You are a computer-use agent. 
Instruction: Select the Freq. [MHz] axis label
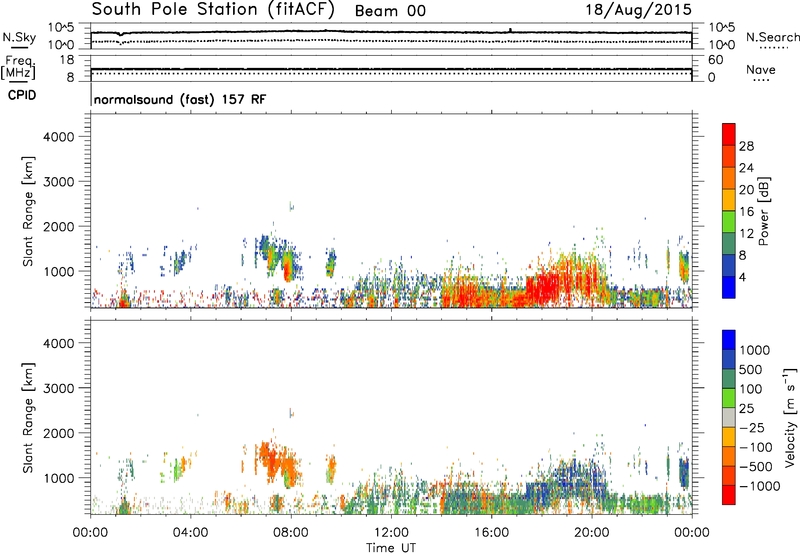(x=18, y=67)
